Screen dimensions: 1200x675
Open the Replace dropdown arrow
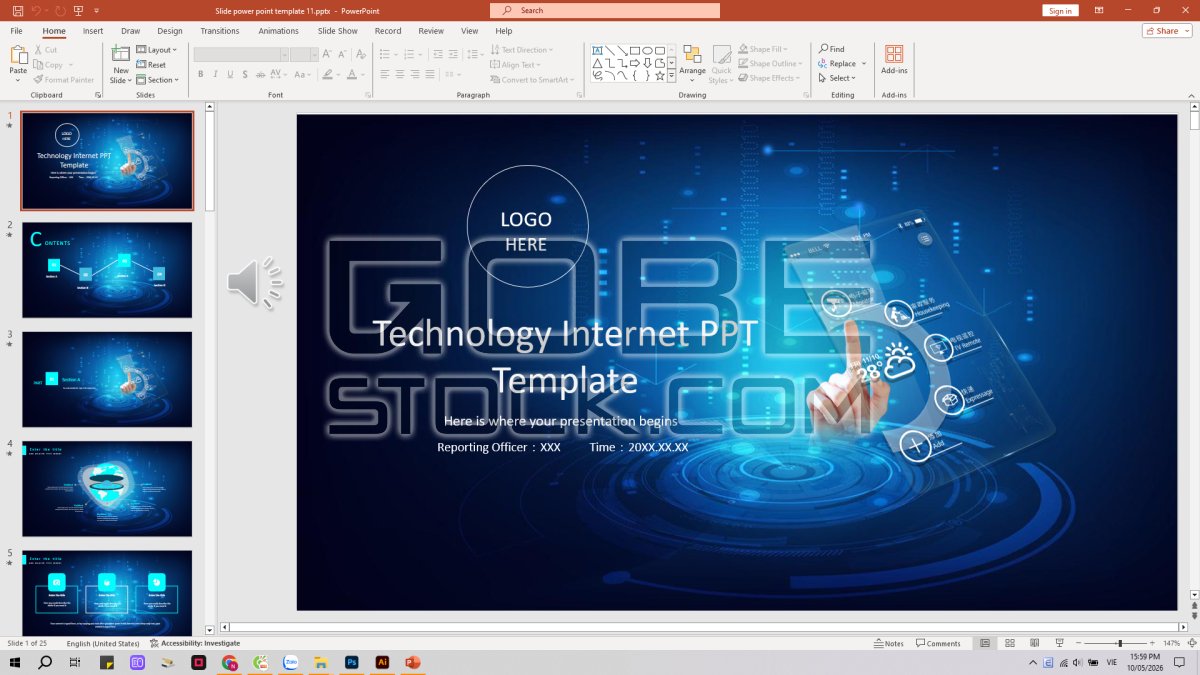pos(864,63)
